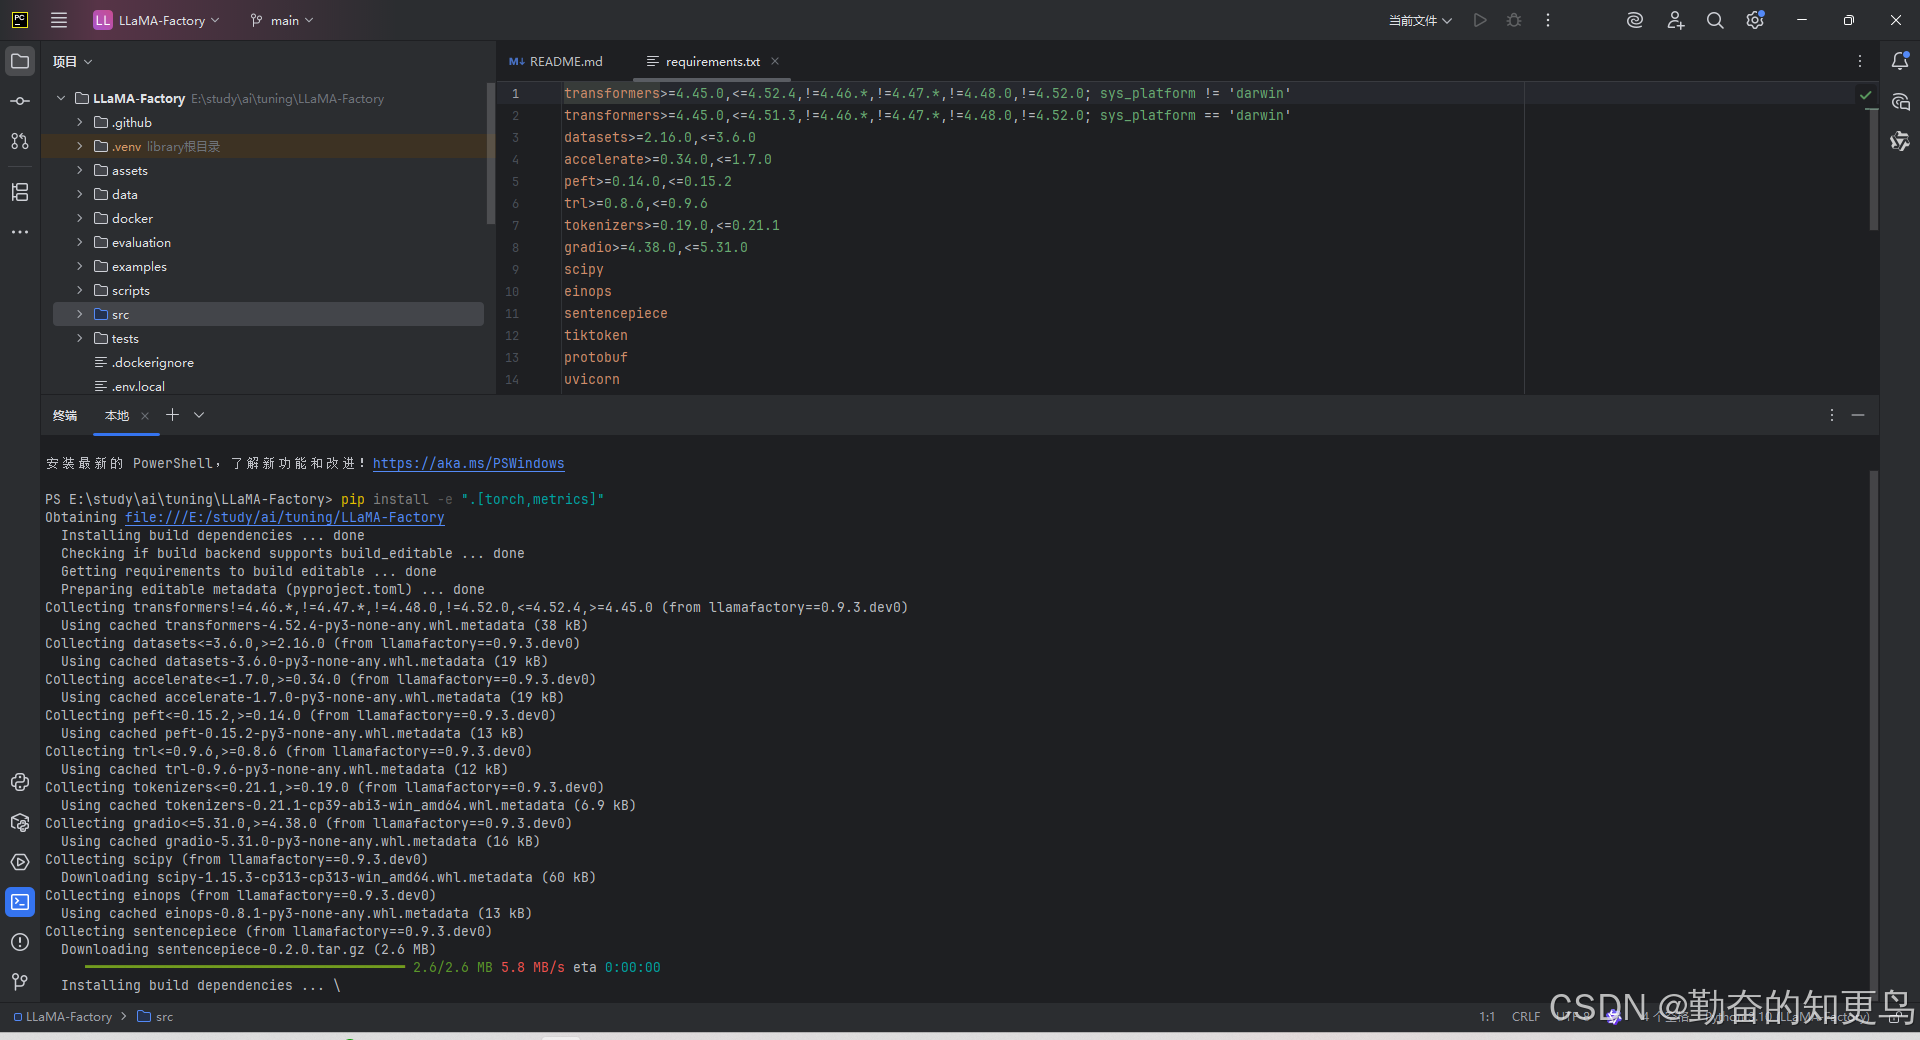
Task: Open IDE settings gear
Action: click(x=1755, y=20)
